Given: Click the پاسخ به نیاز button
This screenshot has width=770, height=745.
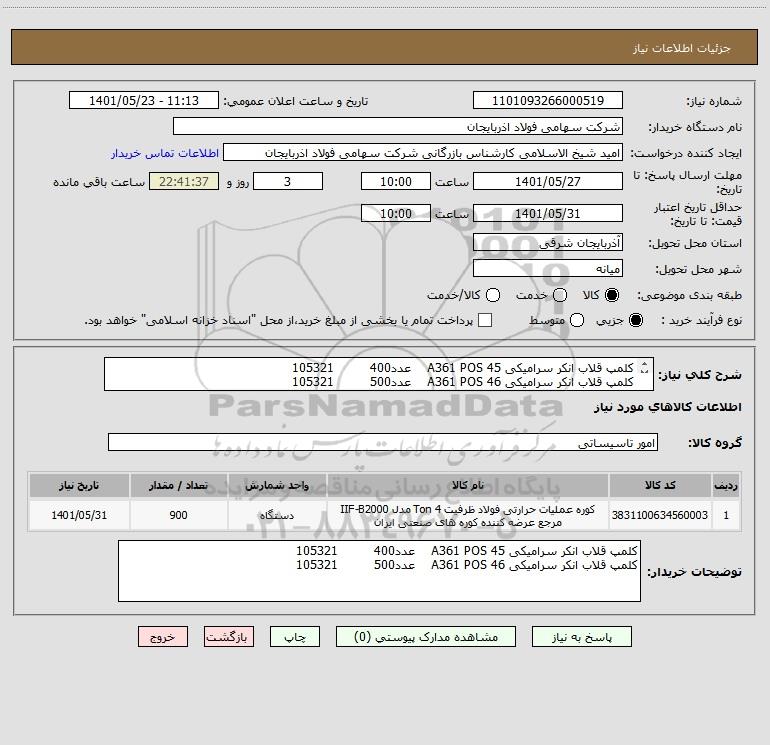Looking at the screenshot, I should 582,637.
